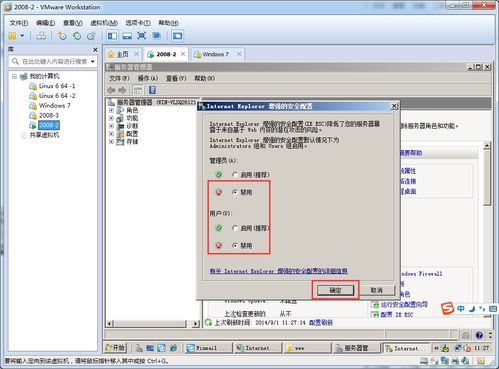The height and width of the screenshot is (369, 499).
Task: Expand the 角色 node in server tree
Action: [111, 110]
